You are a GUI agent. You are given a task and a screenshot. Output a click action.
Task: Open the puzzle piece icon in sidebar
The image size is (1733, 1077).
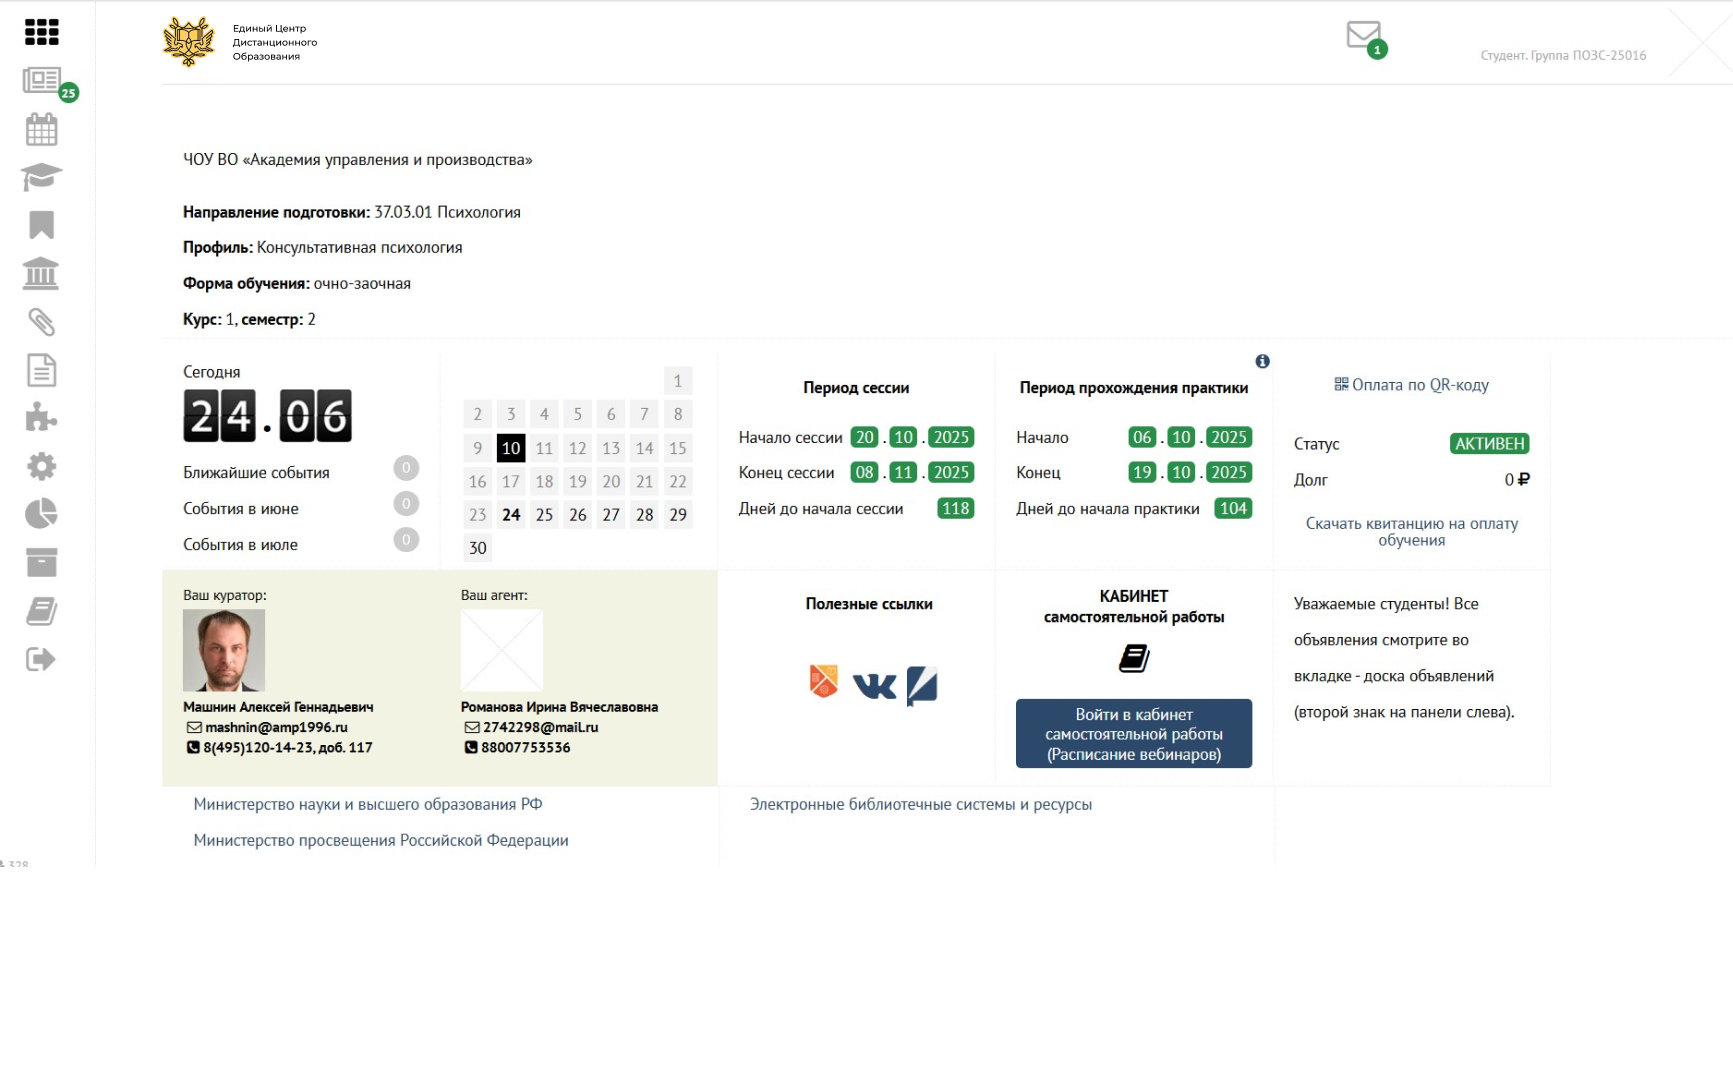[x=41, y=418]
